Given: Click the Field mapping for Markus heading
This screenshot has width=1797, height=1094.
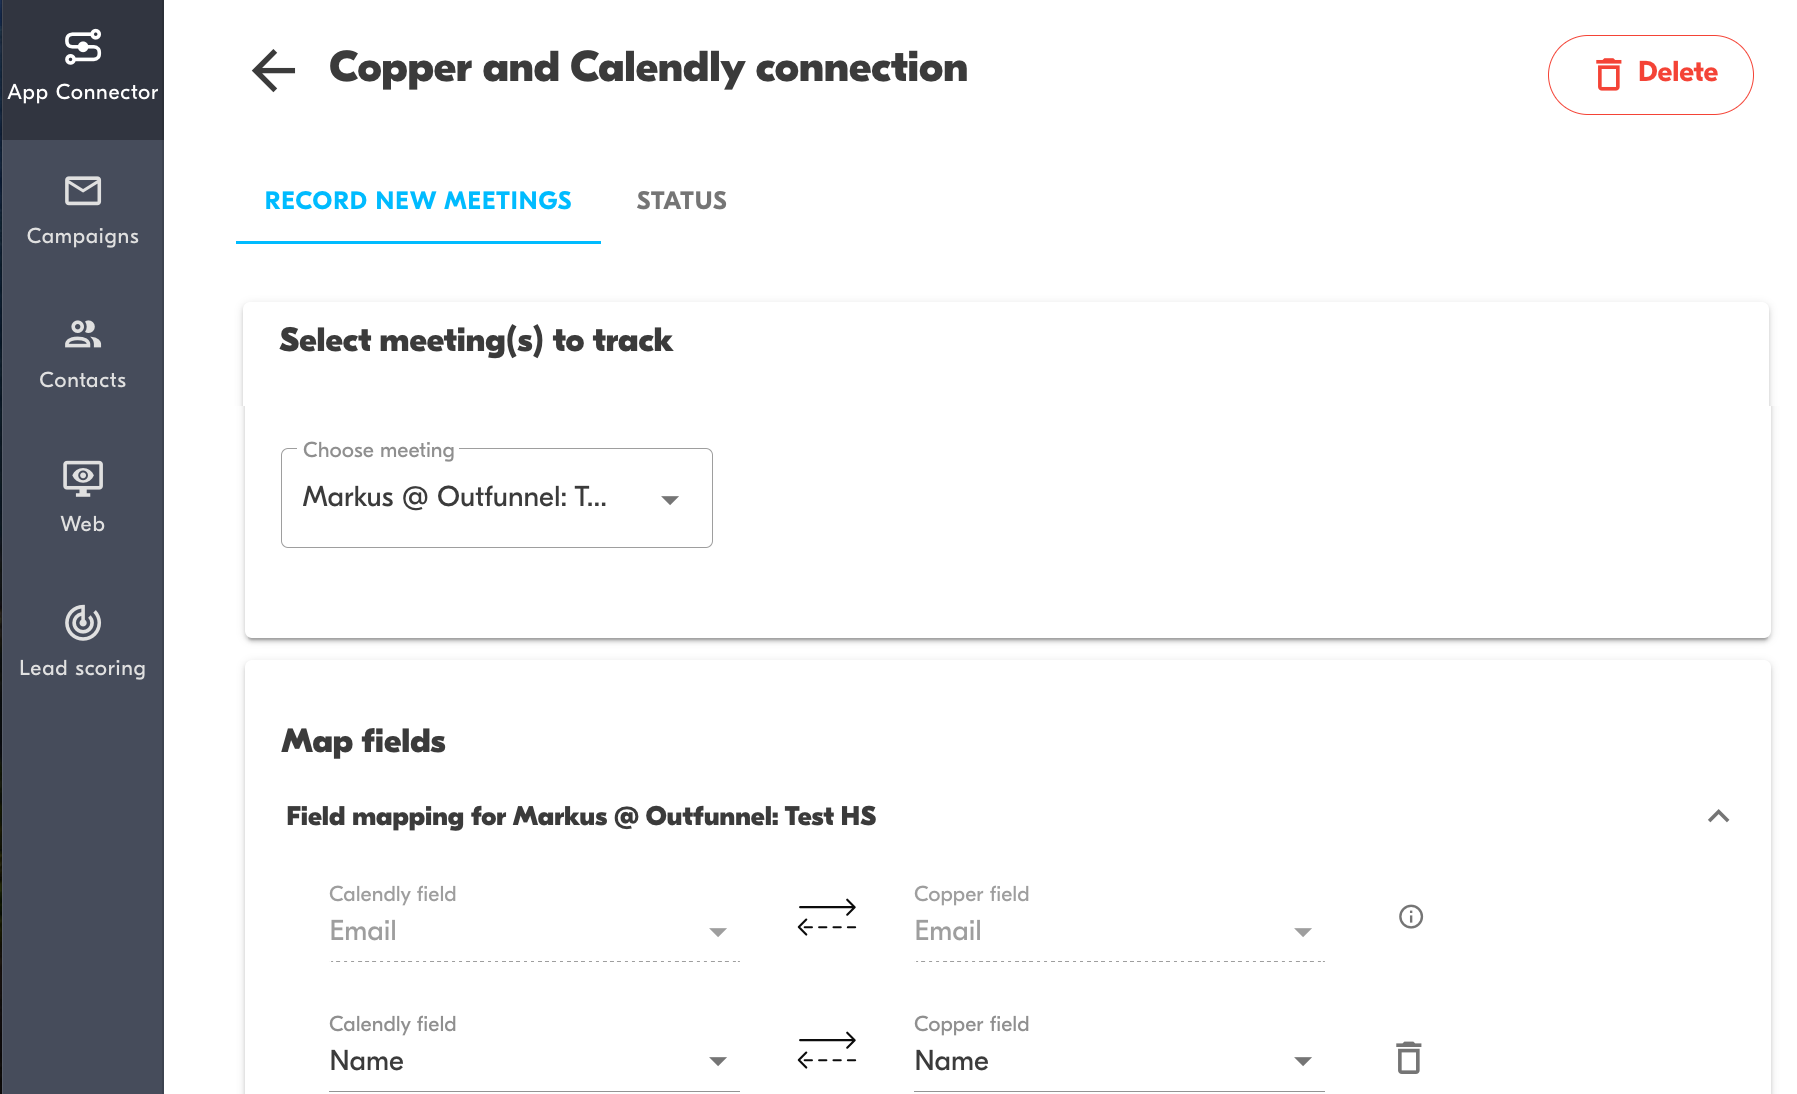Looking at the screenshot, I should coord(581,816).
